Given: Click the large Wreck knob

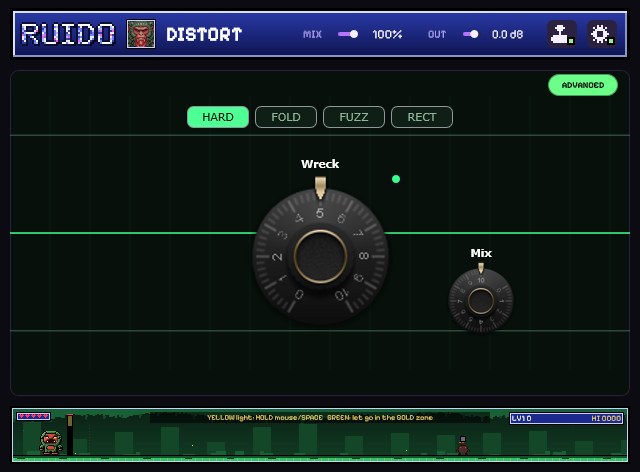Looking at the screenshot, I should click(x=320, y=256).
